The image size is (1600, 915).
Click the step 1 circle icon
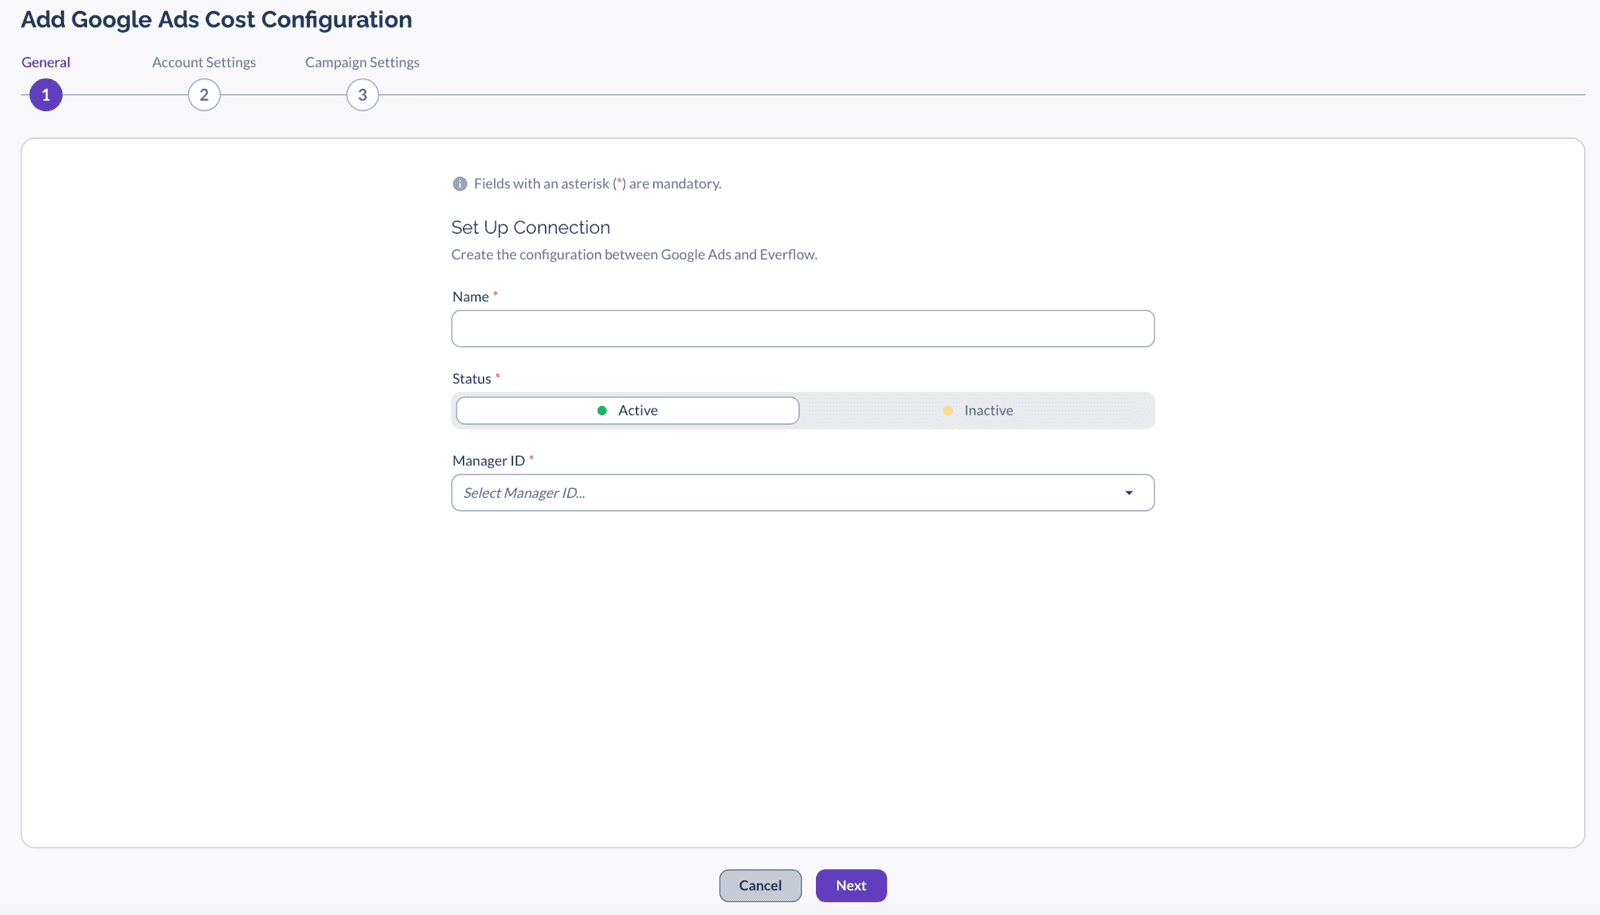46,95
